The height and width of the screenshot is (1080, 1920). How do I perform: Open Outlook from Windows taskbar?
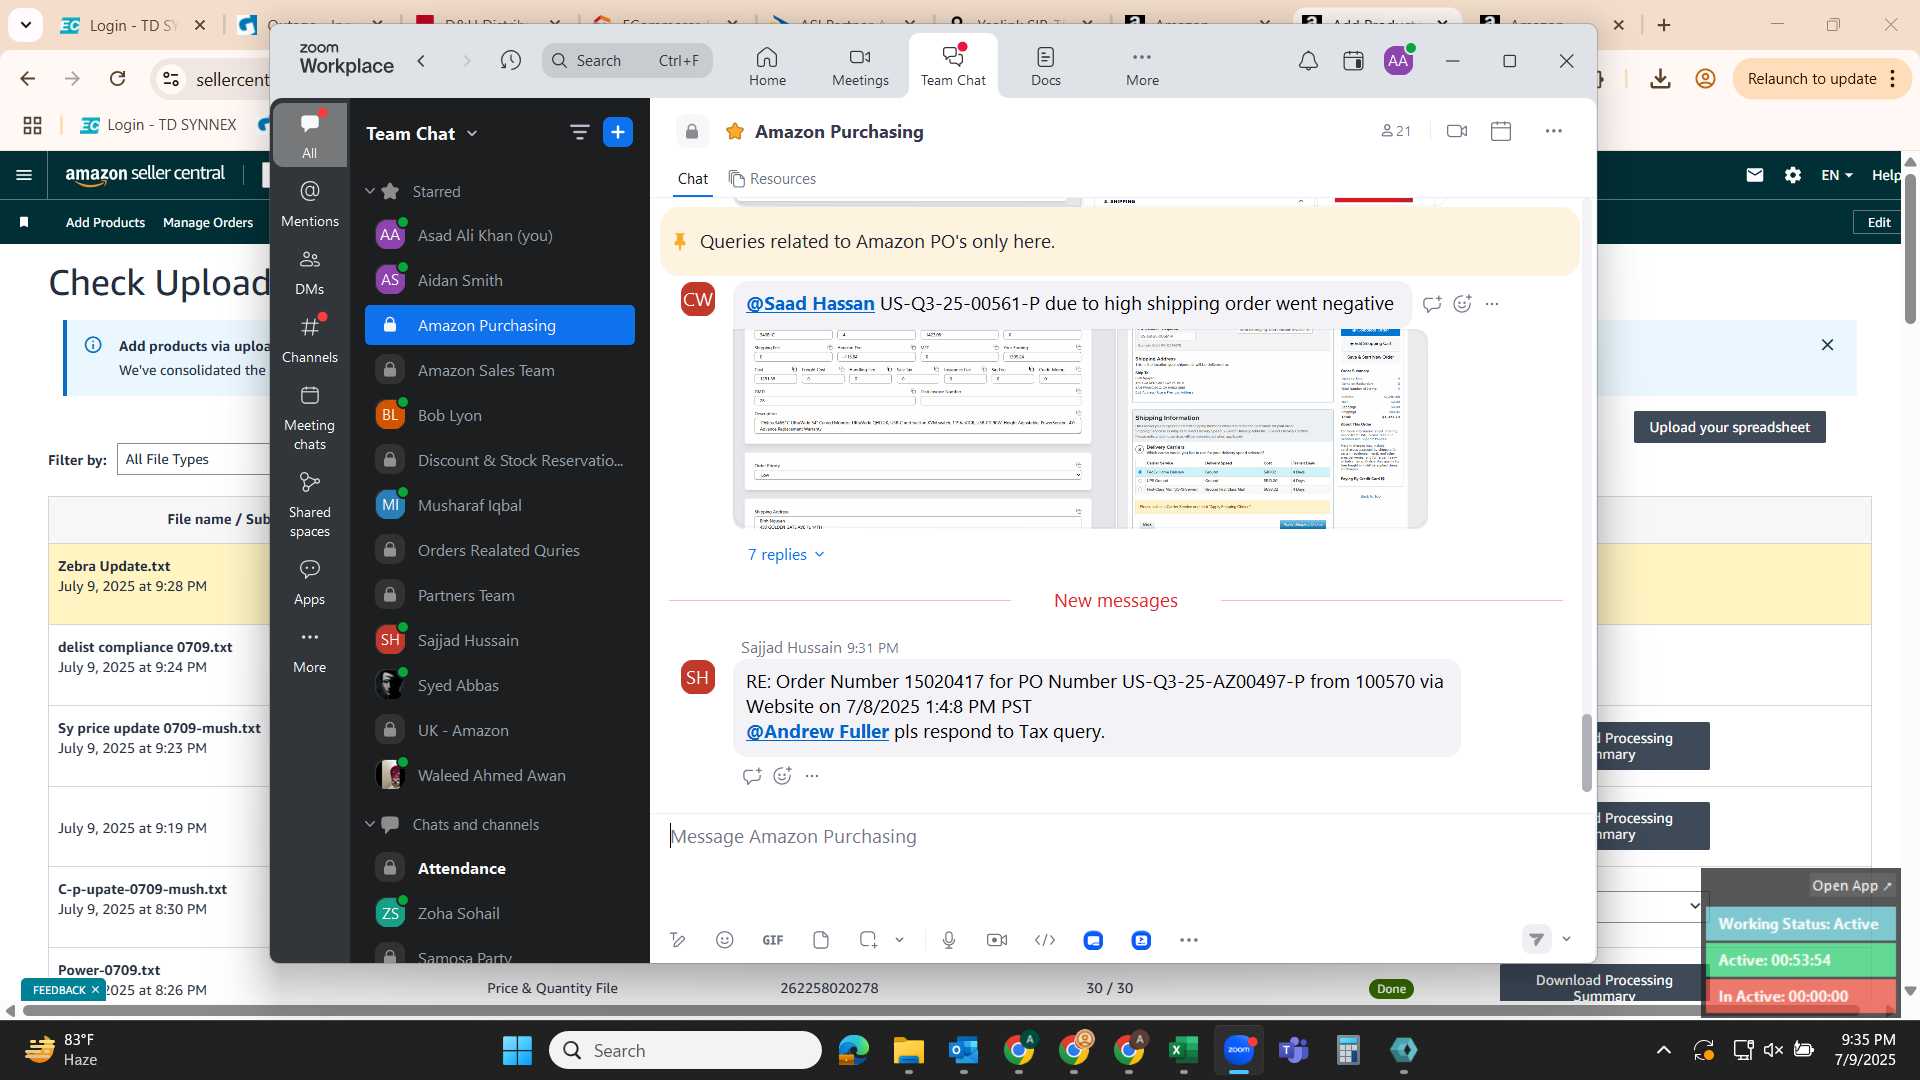(963, 1050)
